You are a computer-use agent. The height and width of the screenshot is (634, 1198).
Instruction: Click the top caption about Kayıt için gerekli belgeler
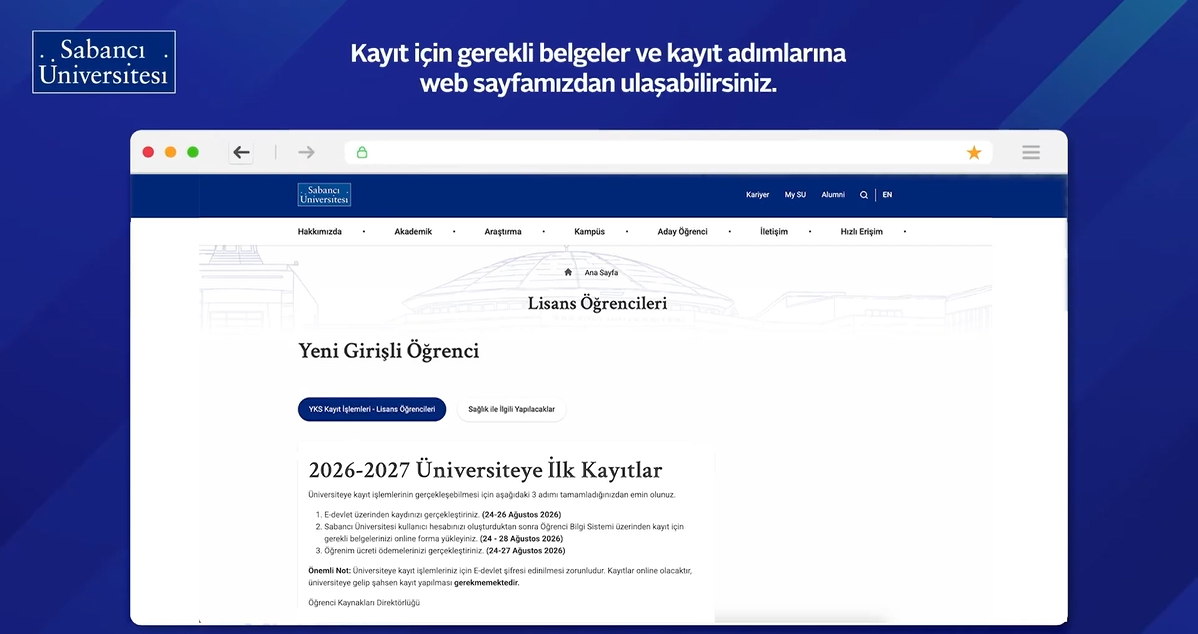[598, 68]
